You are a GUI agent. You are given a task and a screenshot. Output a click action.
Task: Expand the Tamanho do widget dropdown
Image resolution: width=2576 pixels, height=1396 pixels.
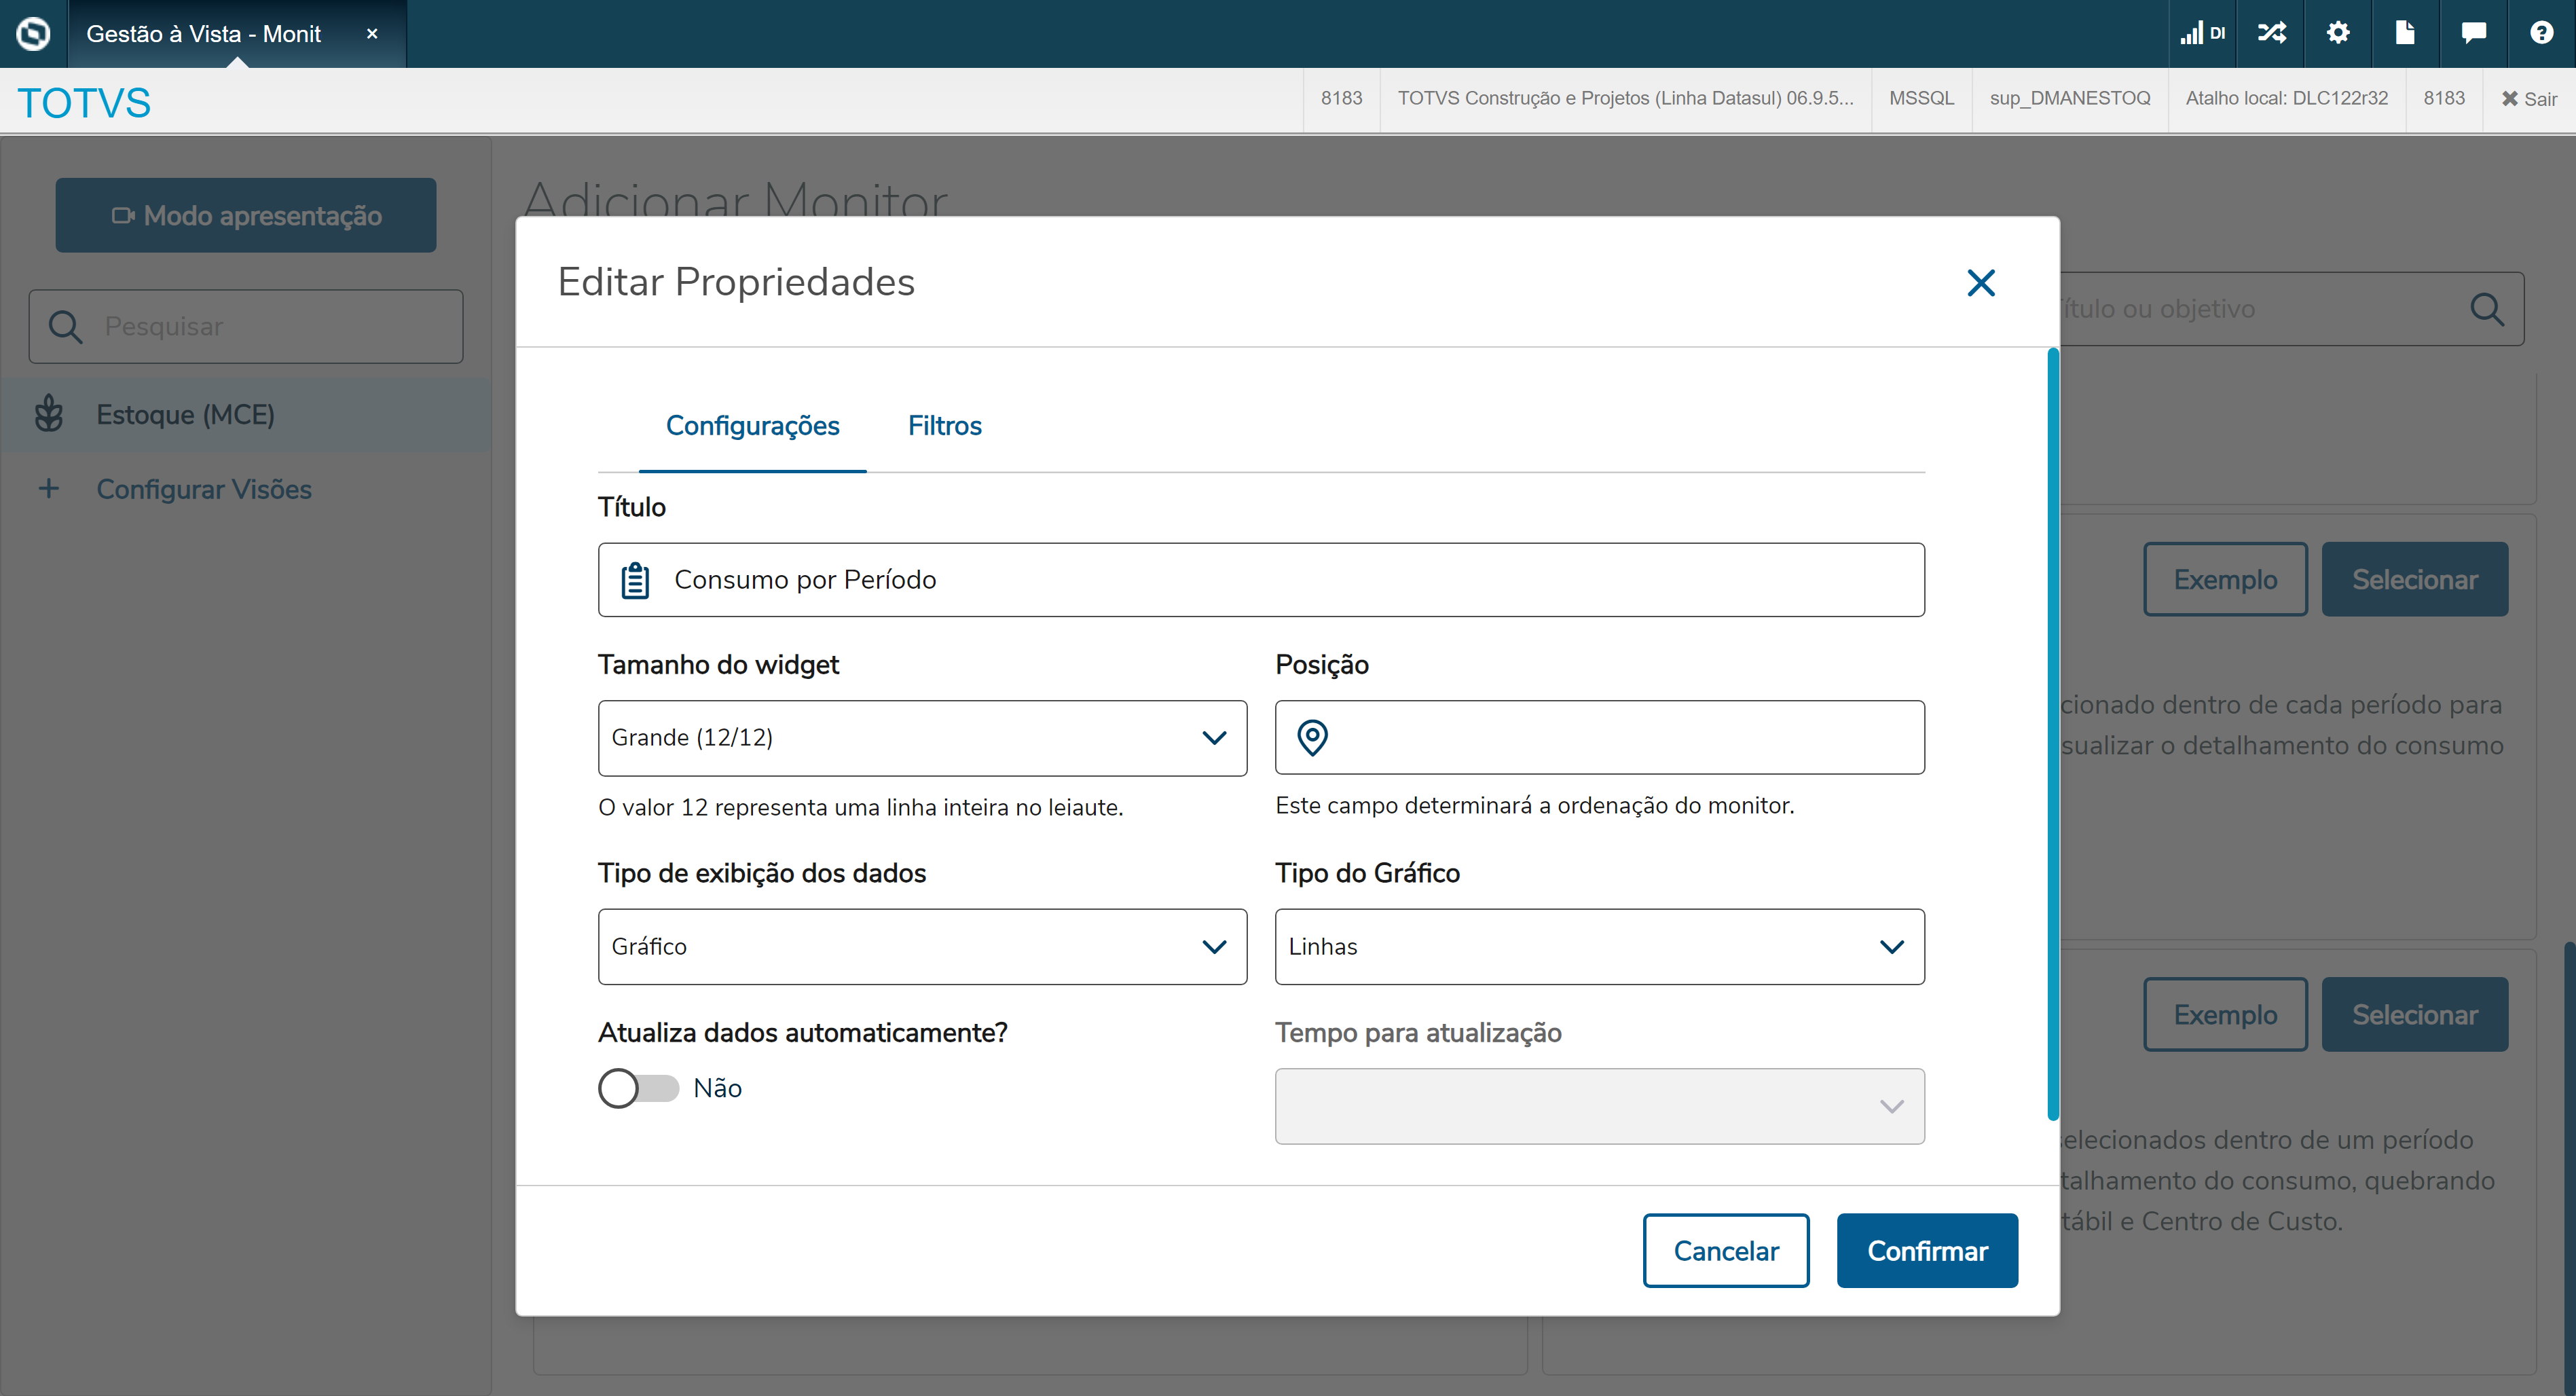[921, 738]
